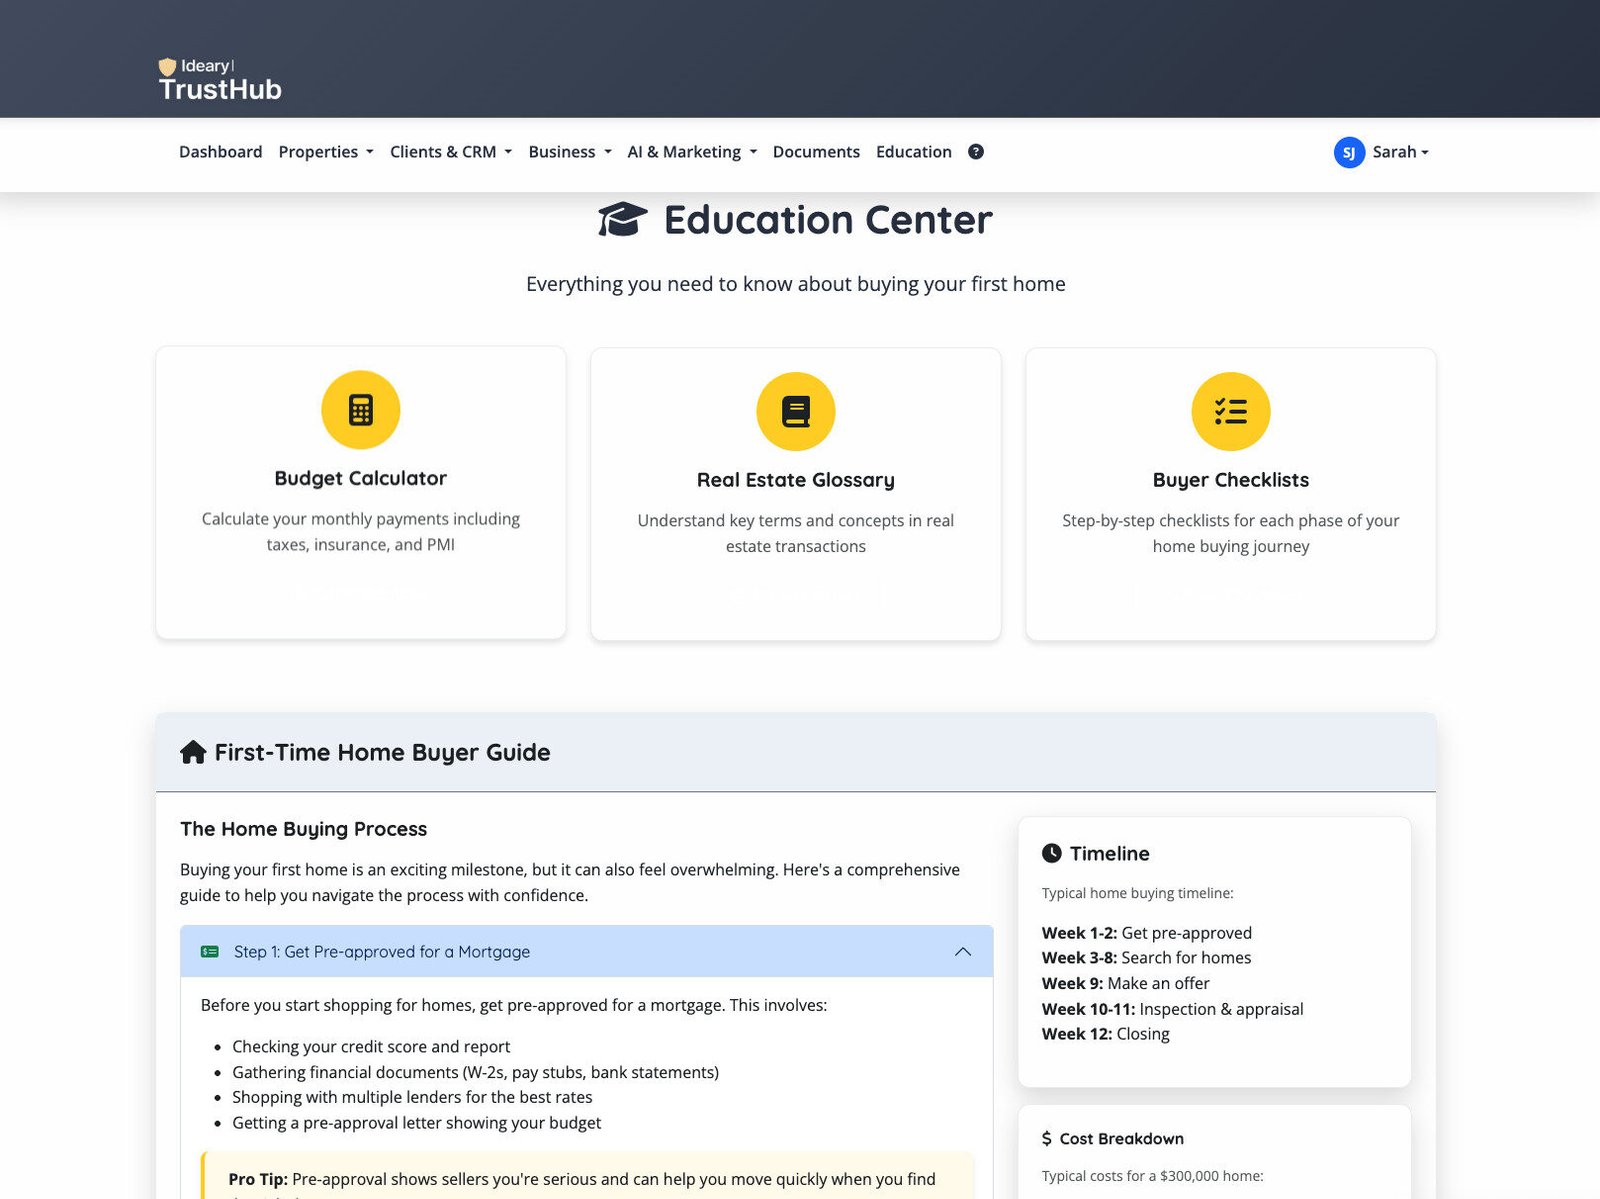Click the Timeline clock icon
Image resolution: width=1600 pixels, height=1199 pixels.
pos(1052,853)
